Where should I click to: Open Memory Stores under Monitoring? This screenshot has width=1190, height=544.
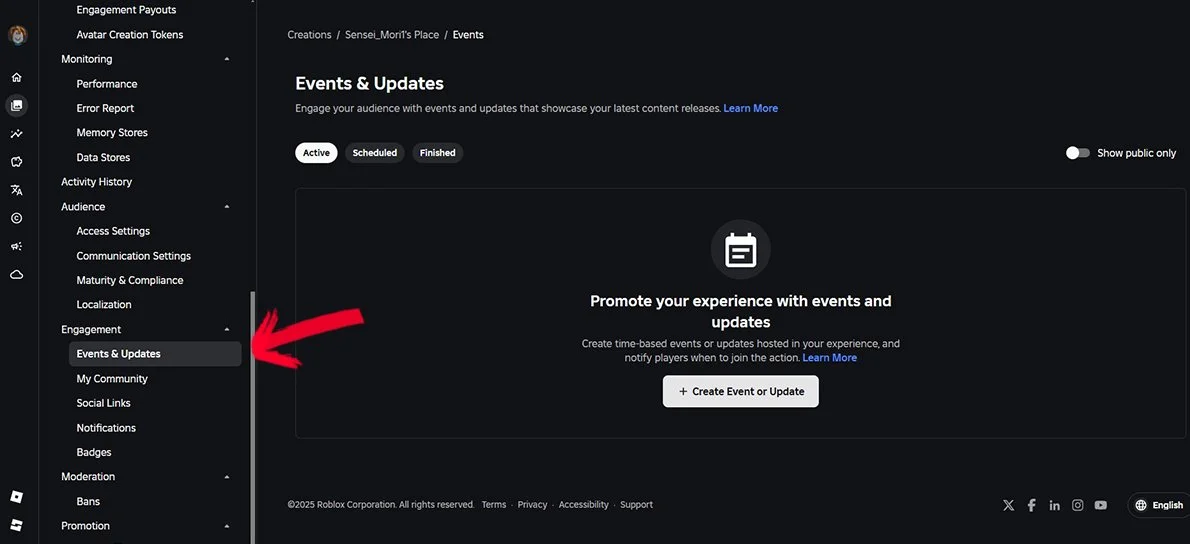(x=112, y=133)
